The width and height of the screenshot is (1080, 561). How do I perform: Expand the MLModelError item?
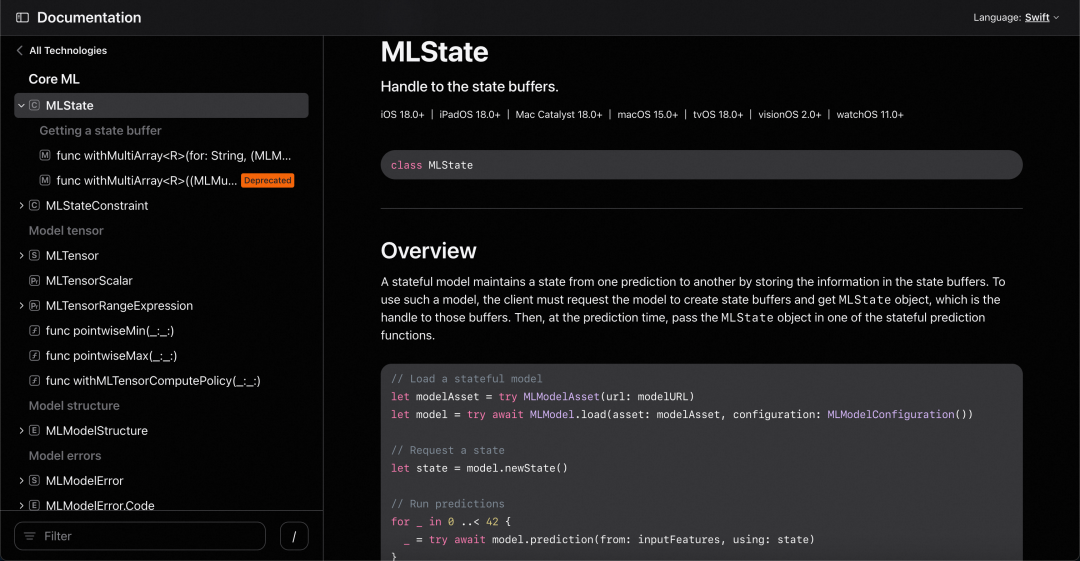click(21, 480)
